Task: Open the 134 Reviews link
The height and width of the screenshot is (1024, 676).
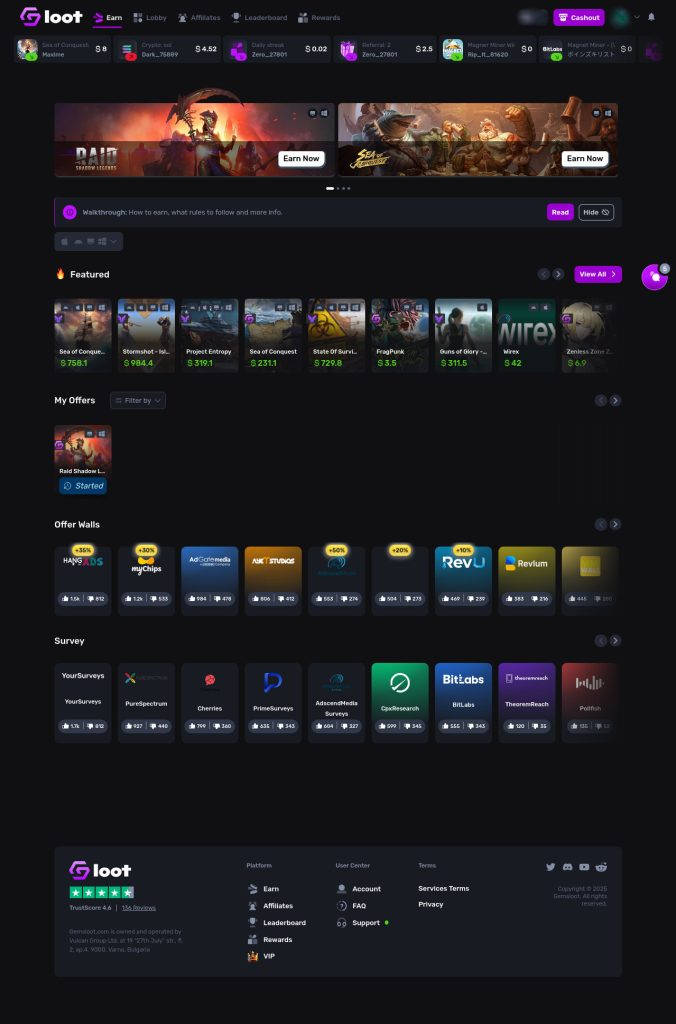Action: [138, 908]
